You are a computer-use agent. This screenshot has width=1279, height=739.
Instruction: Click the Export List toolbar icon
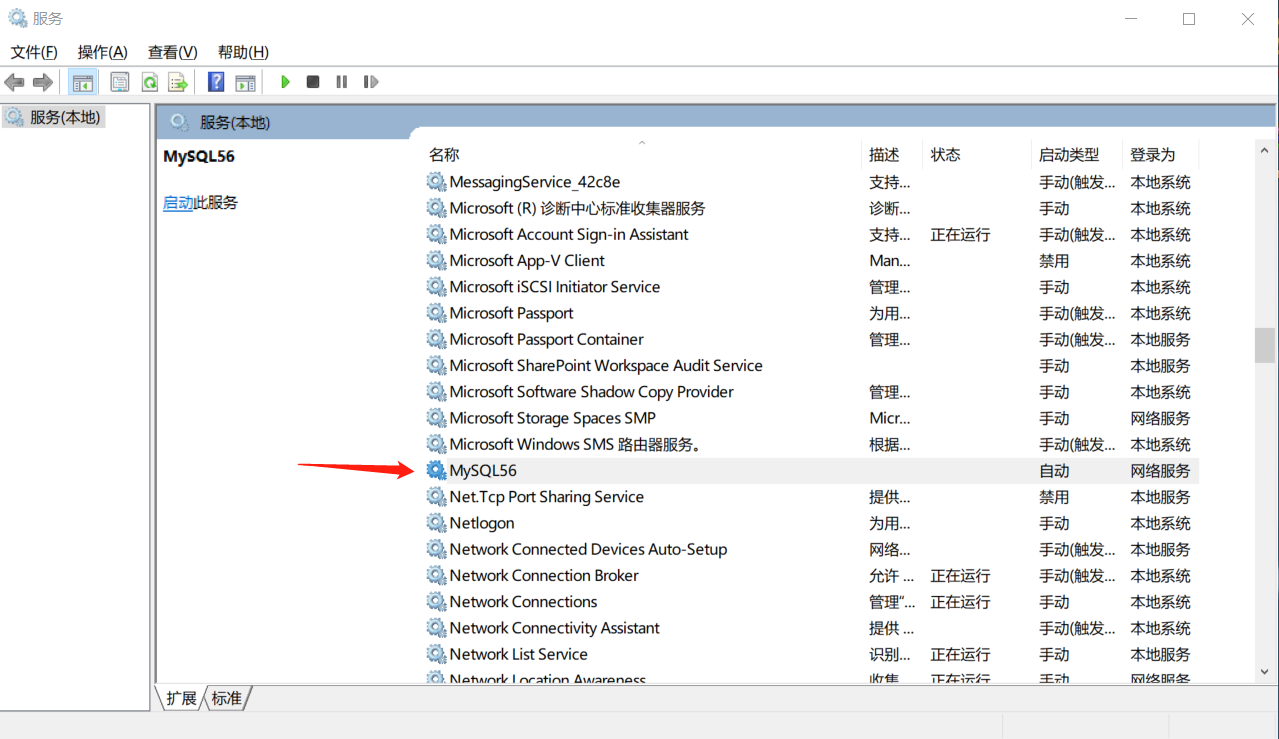pyautogui.click(x=178, y=82)
